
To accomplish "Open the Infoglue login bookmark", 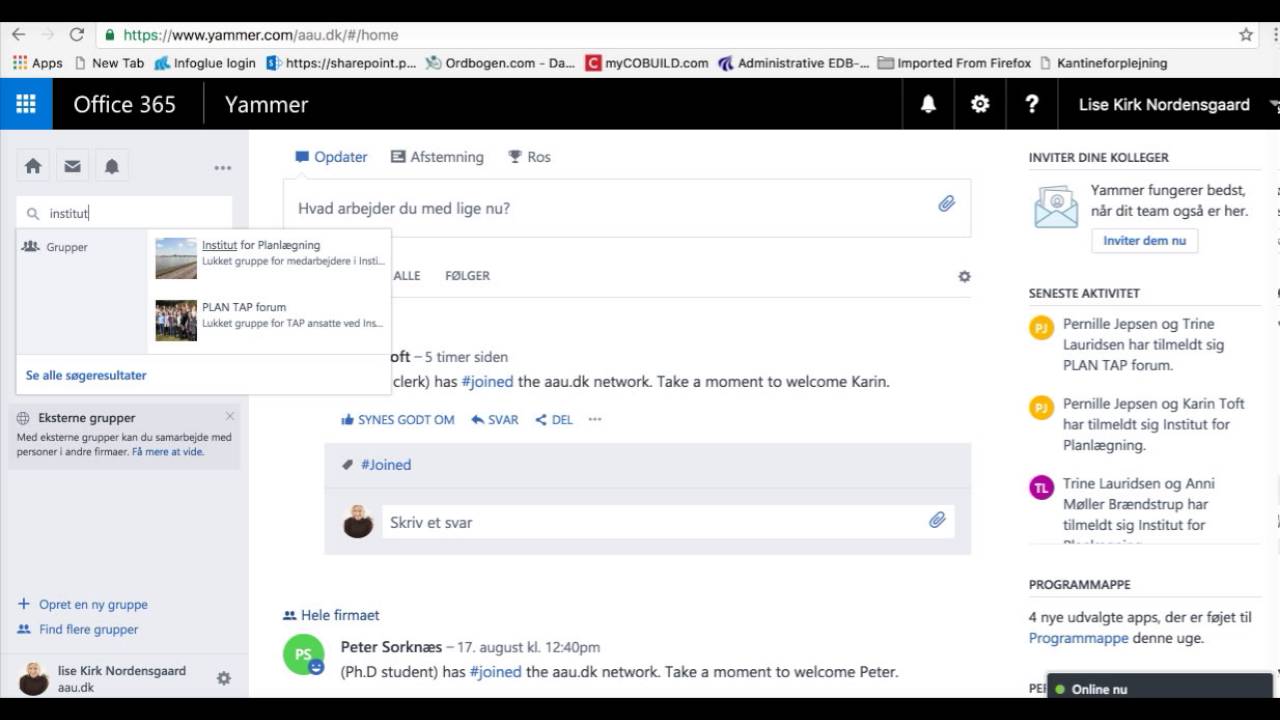I will pos(204,63).
